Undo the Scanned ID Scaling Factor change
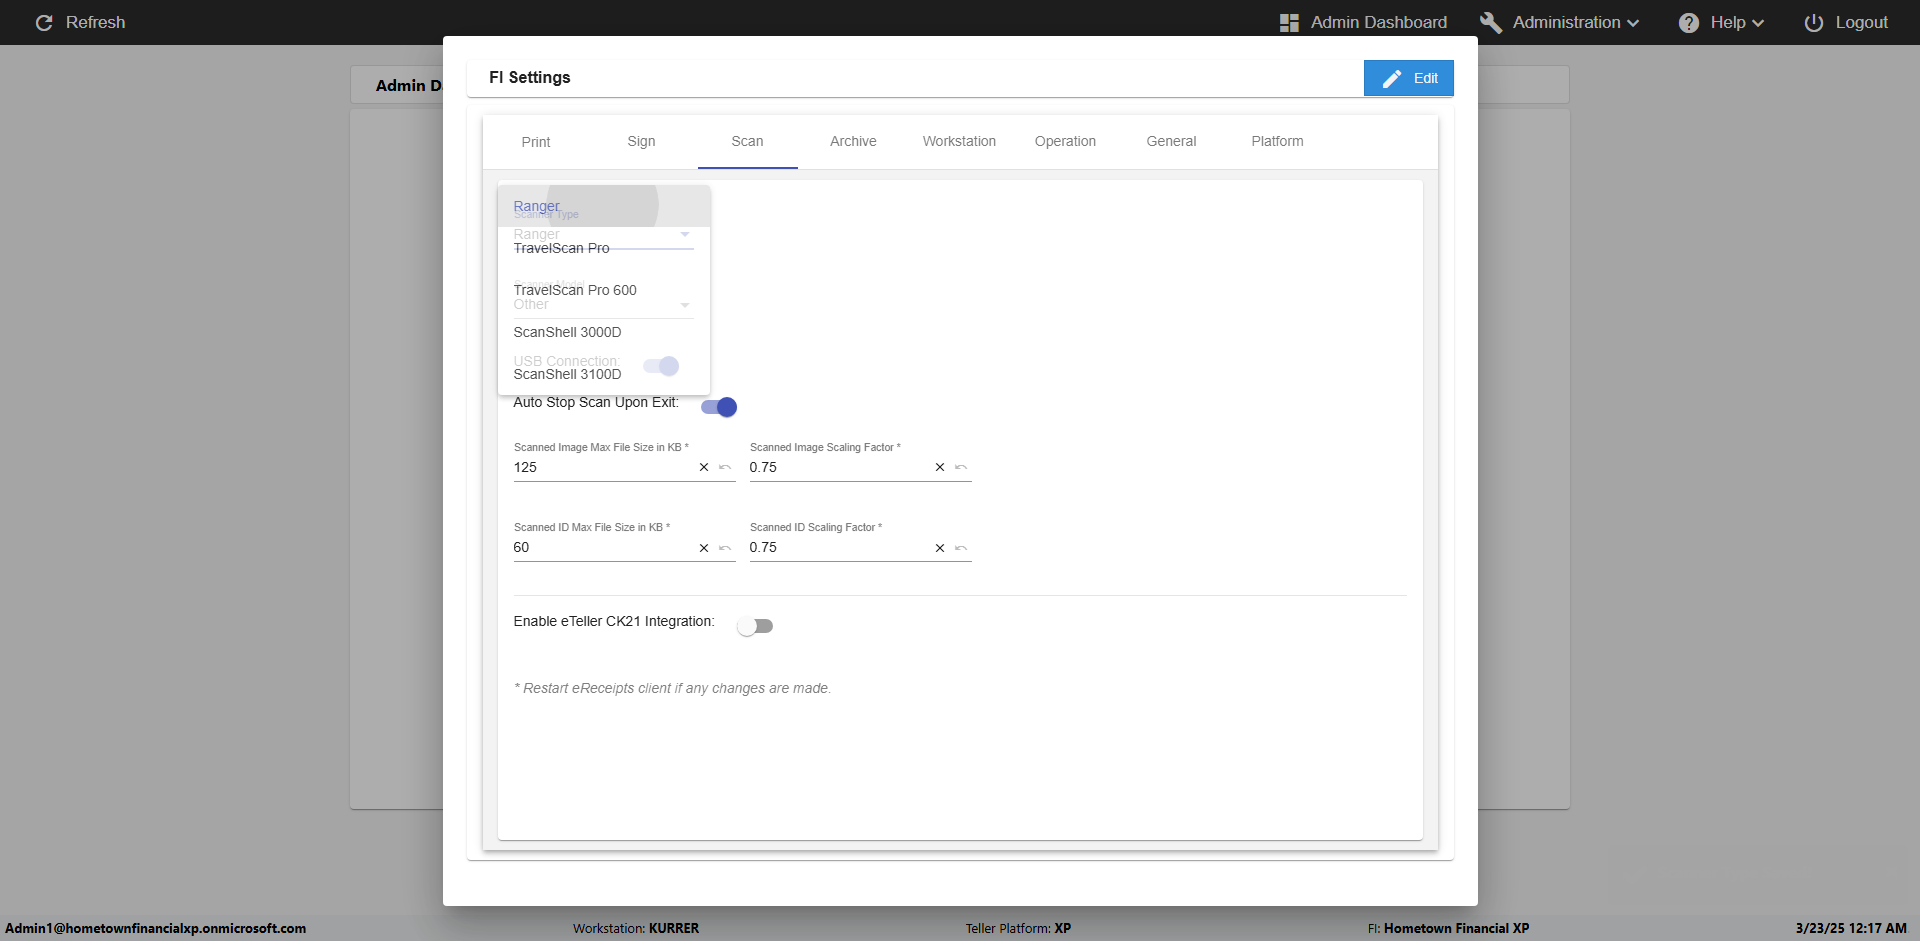This screenshot has width=1920, height=941. click(x=961, y=548)
